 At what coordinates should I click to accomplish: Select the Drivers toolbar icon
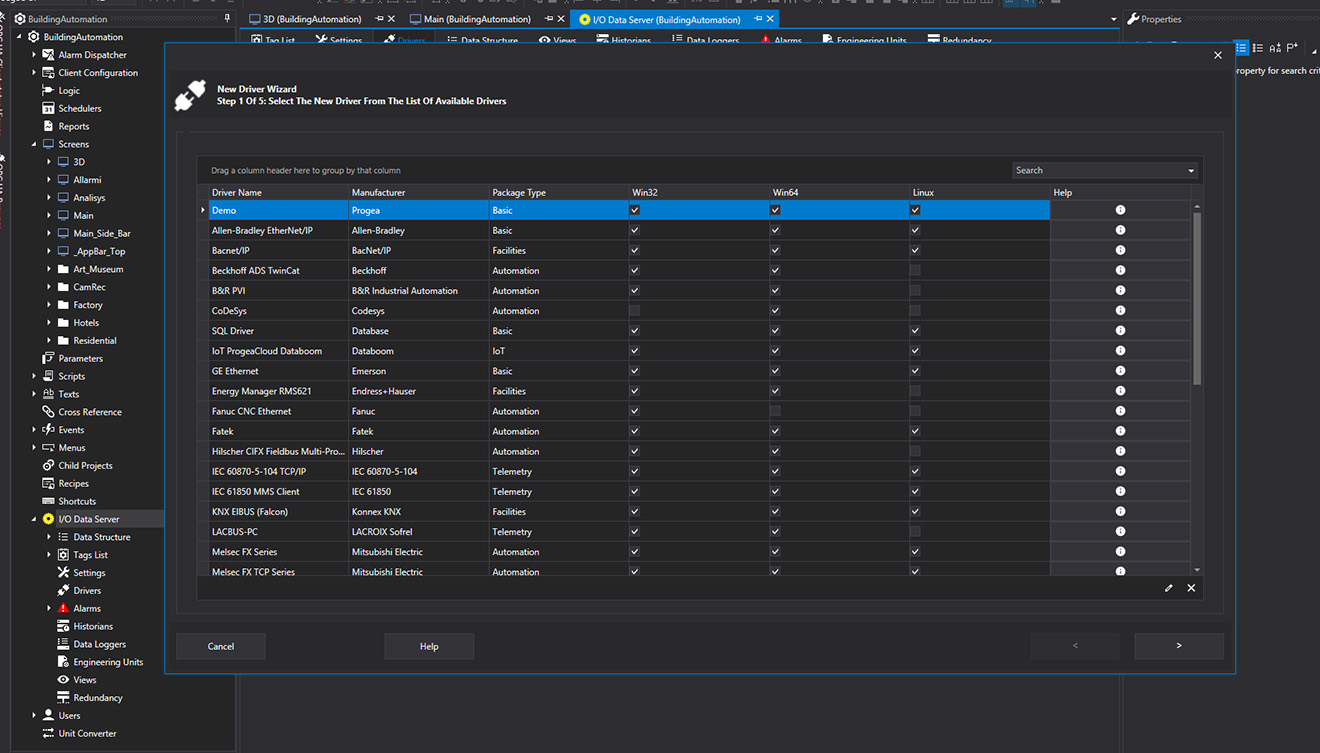point(404,40)
